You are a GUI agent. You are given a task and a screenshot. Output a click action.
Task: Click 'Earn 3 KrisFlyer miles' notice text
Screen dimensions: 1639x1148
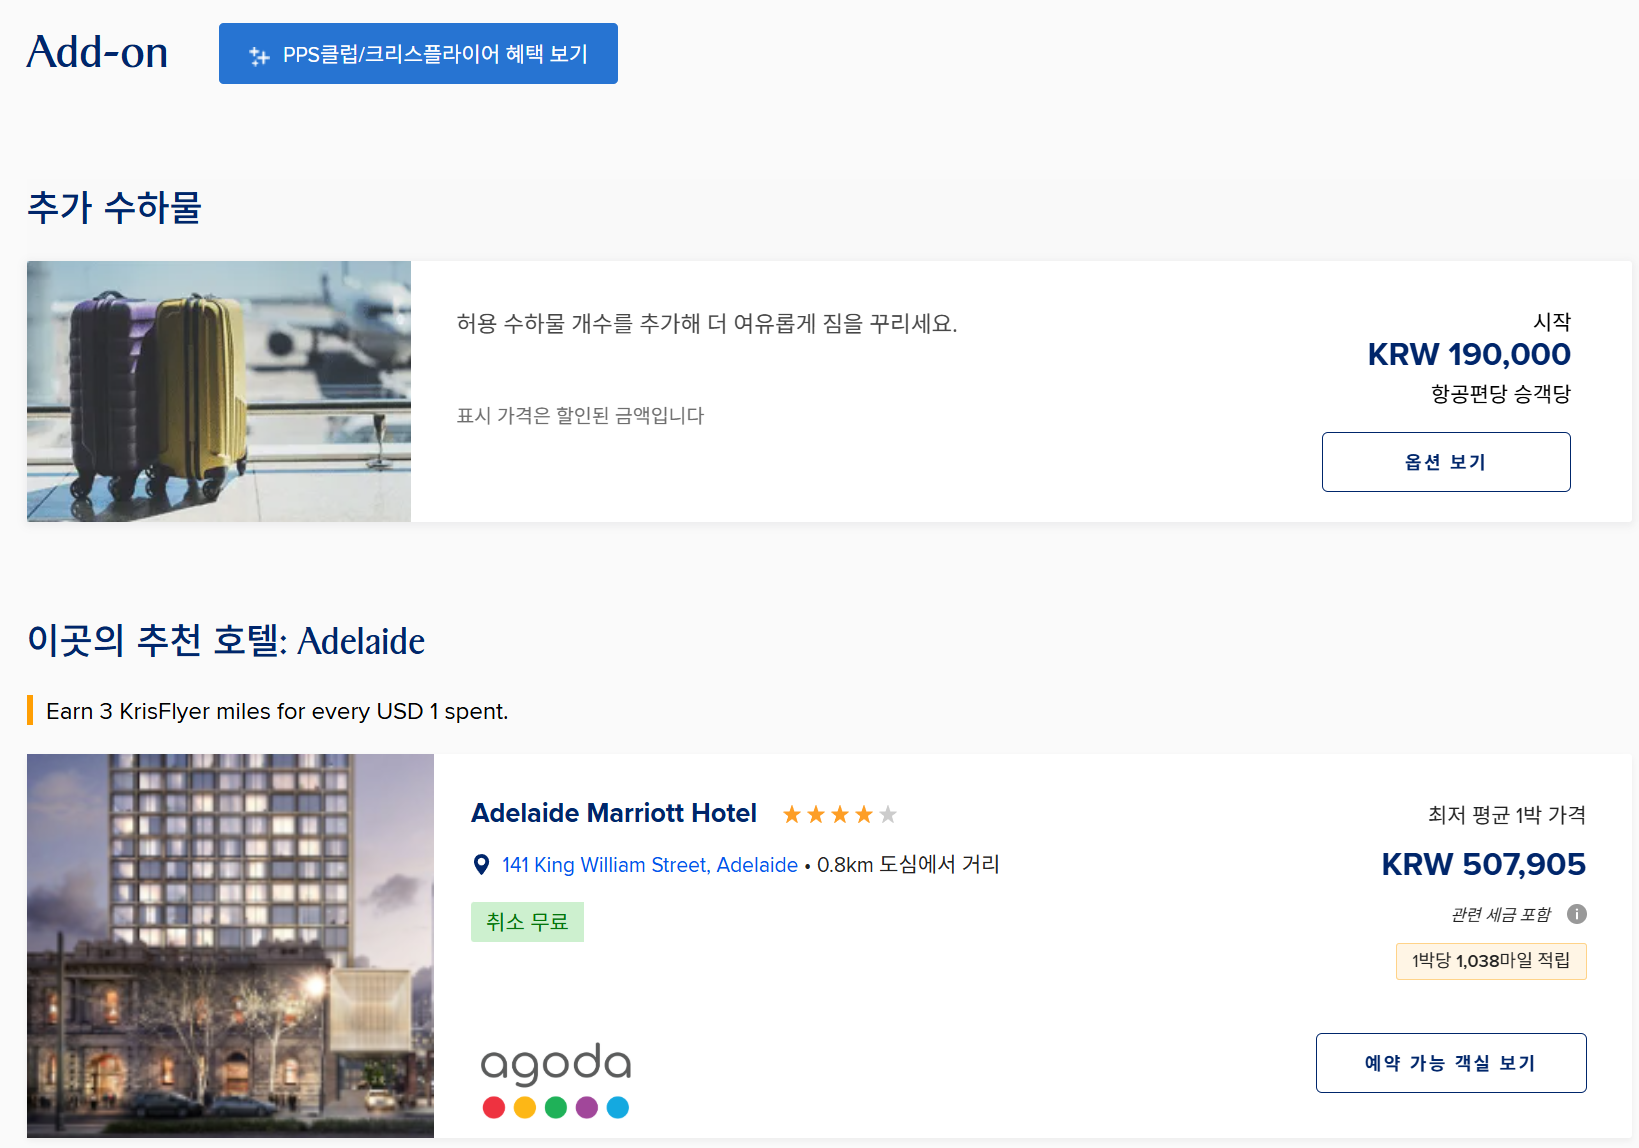click(277, 711)
